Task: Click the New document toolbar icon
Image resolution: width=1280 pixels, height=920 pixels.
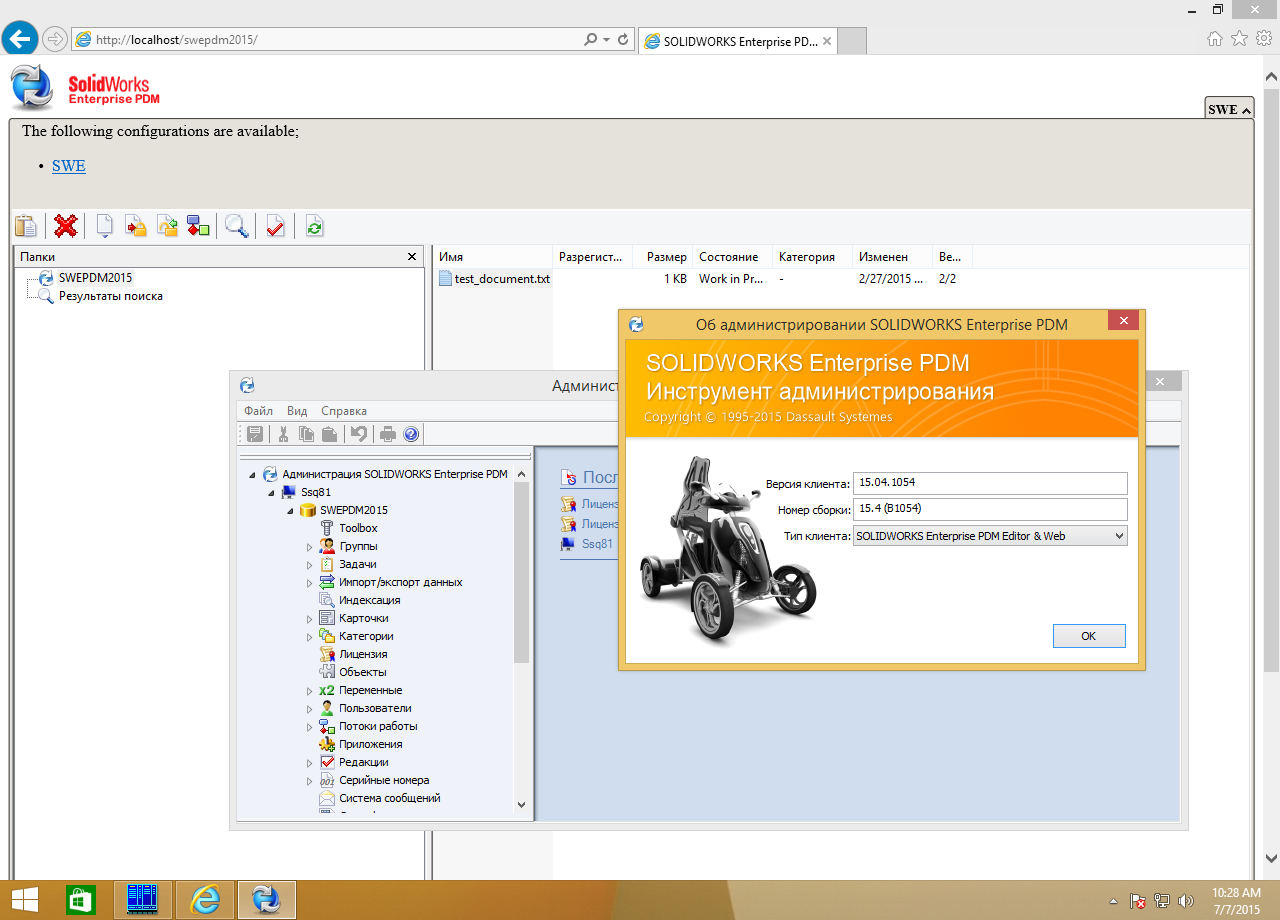Action: coord(104,226)
